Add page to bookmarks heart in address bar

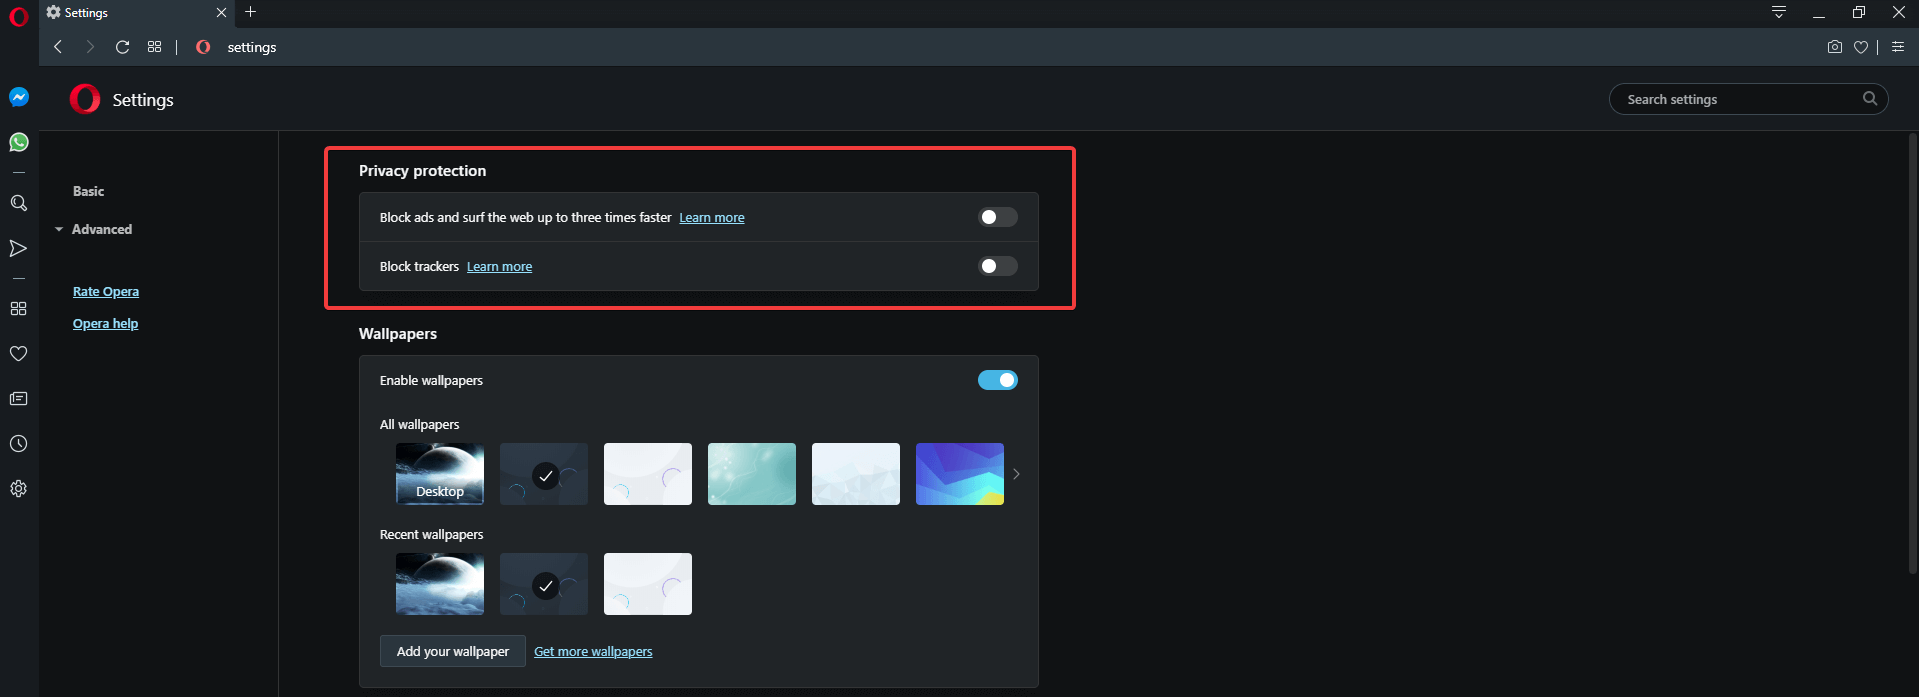[x=1861, y=47]
